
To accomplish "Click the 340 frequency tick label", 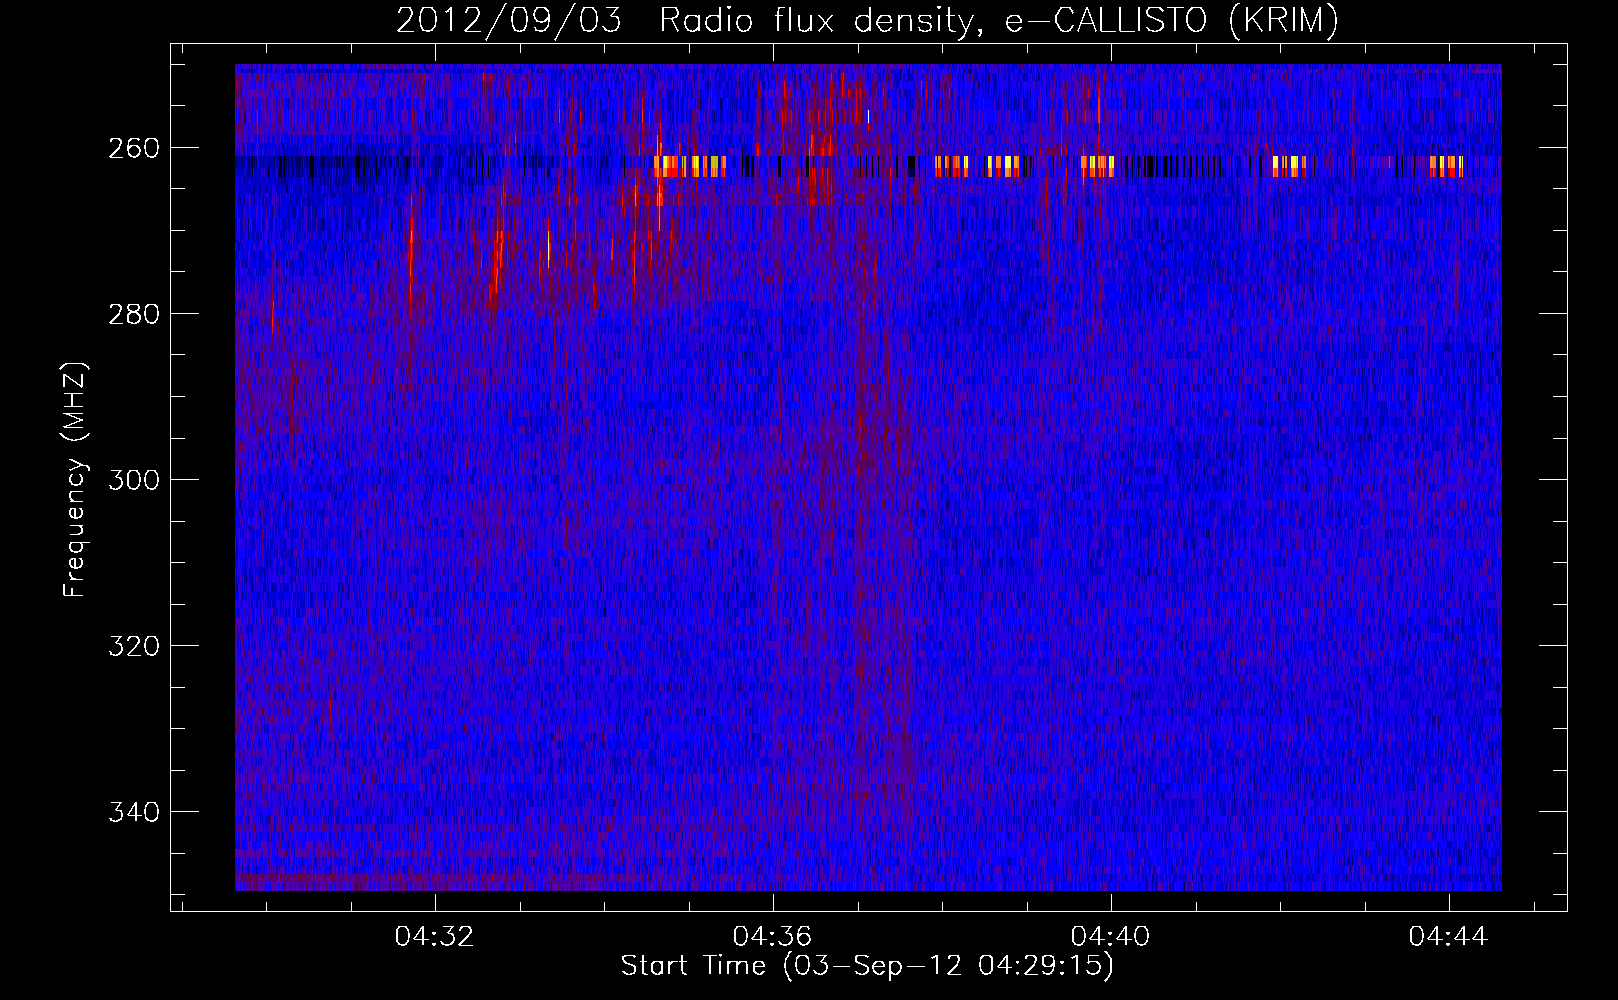I will click(133, 812).
